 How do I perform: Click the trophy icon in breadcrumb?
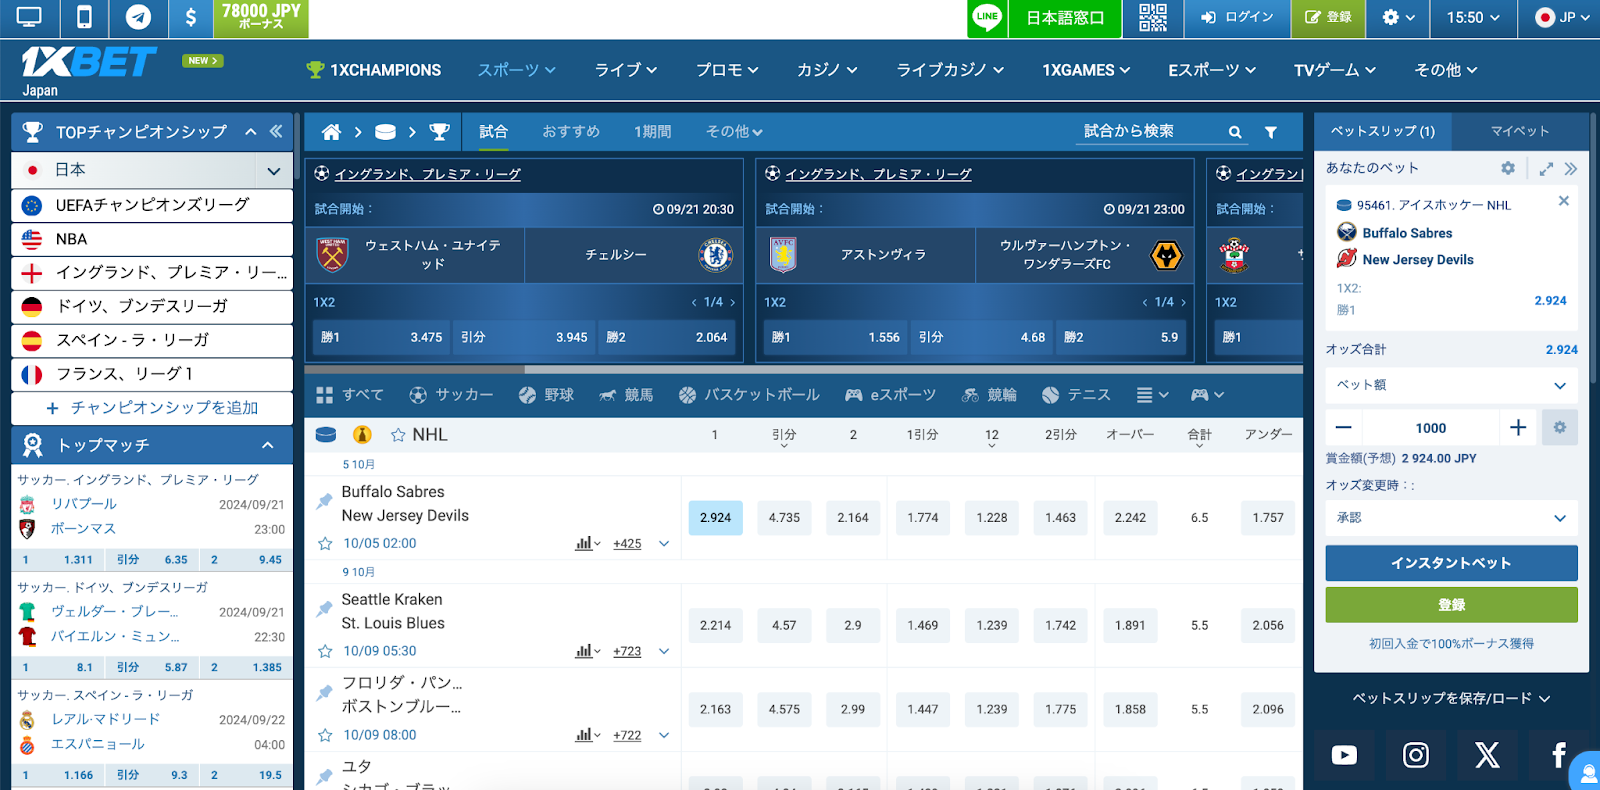pyautogui.click(x=439, y=132)
